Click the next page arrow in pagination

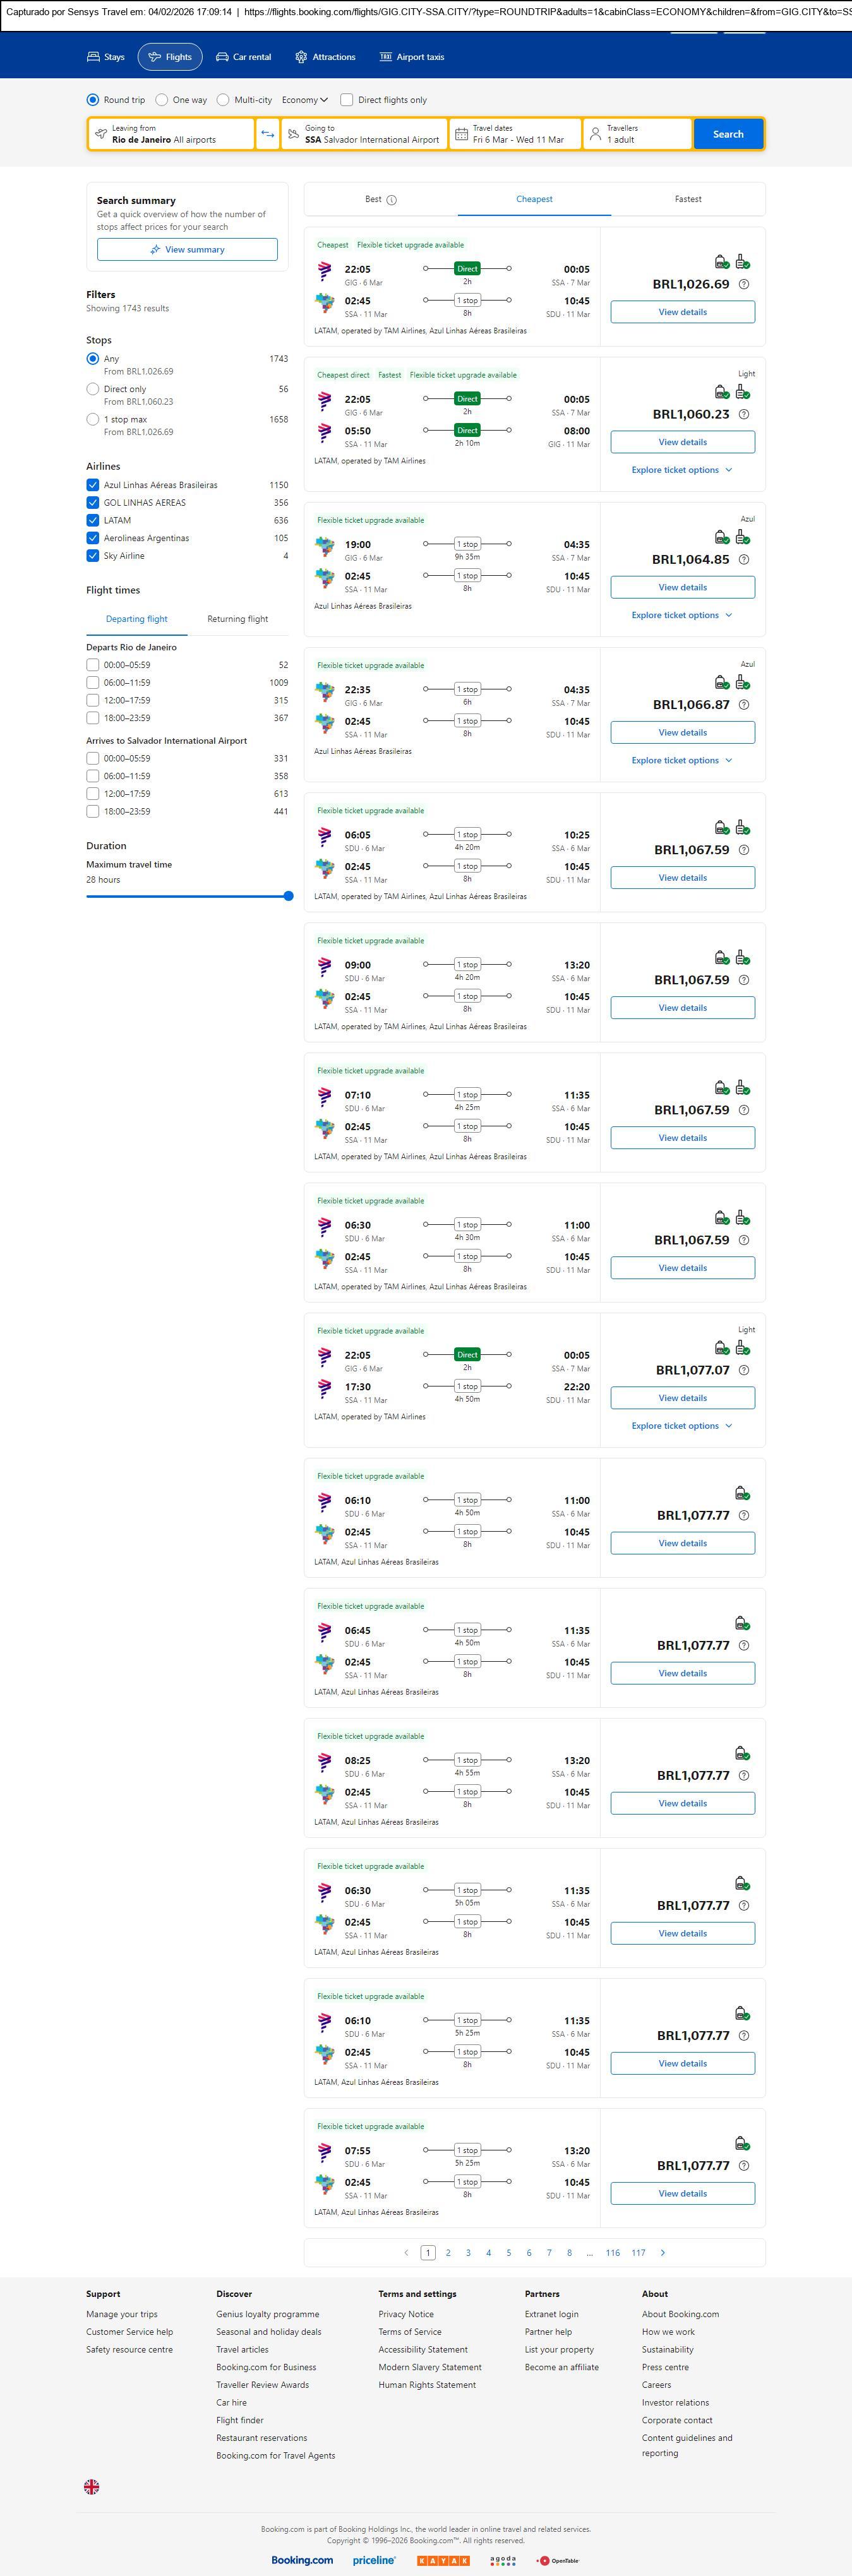tap(663, 2252)
